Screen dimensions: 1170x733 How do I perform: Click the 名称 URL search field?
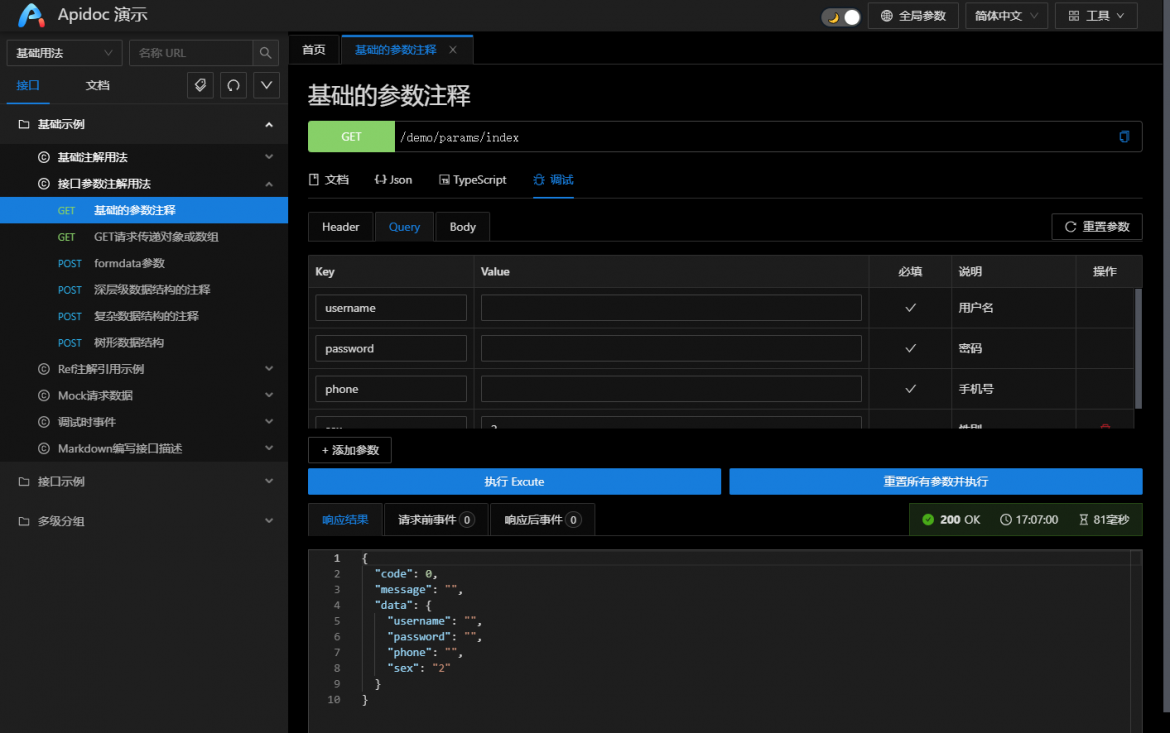tap(191, 53)
